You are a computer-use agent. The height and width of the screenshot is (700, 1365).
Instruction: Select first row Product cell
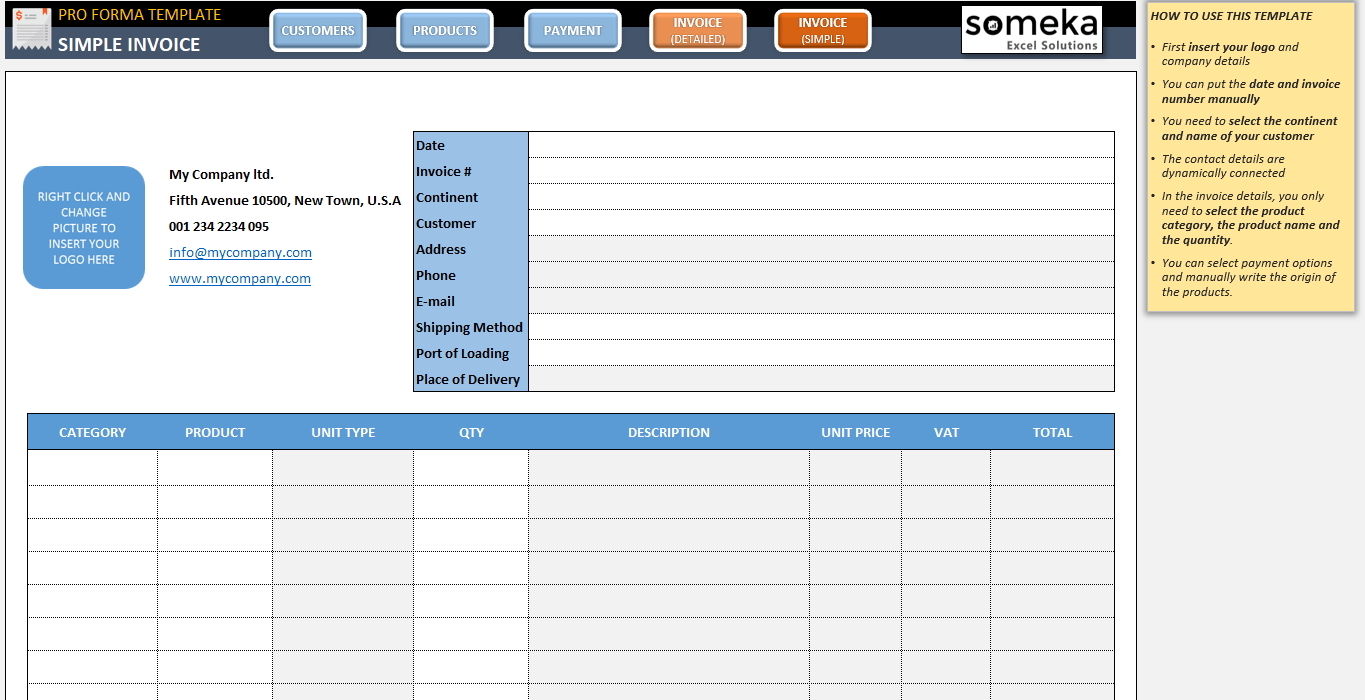[215, 468]
